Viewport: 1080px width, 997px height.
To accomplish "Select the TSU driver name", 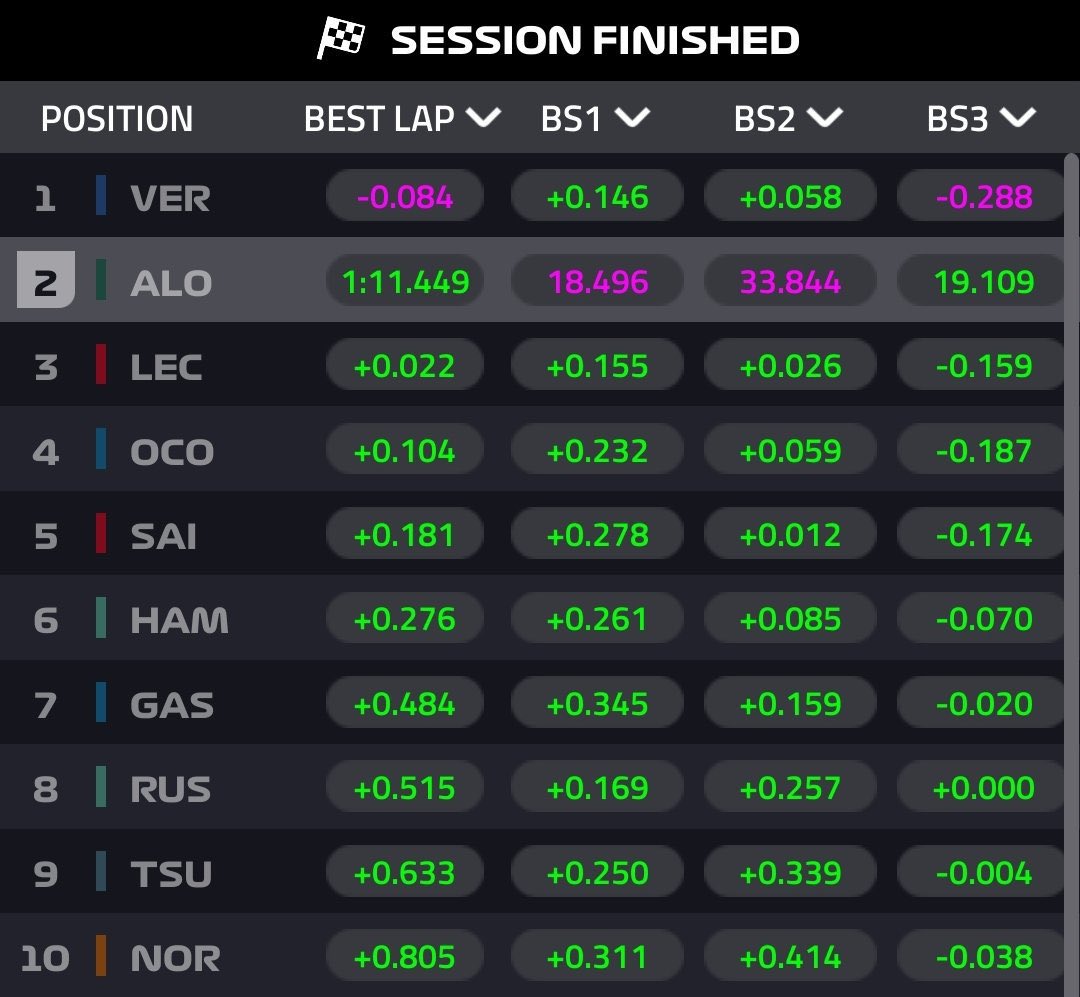I will coord(171,874).
